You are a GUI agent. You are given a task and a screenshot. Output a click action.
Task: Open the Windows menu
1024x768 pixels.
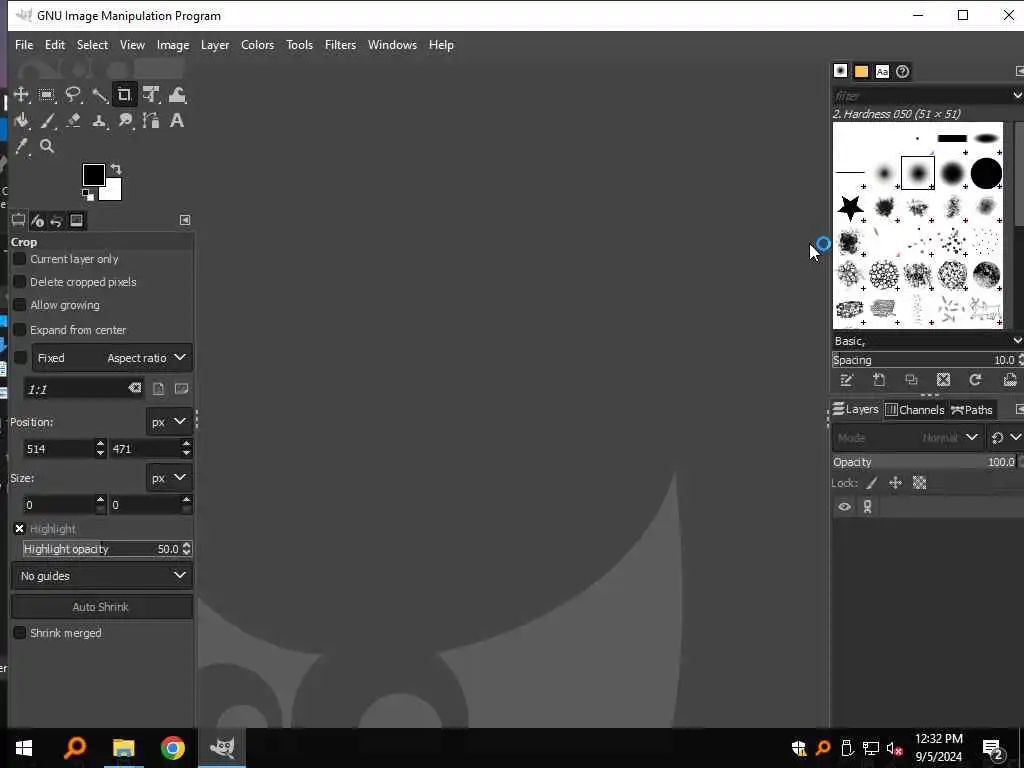pos(392,45)
